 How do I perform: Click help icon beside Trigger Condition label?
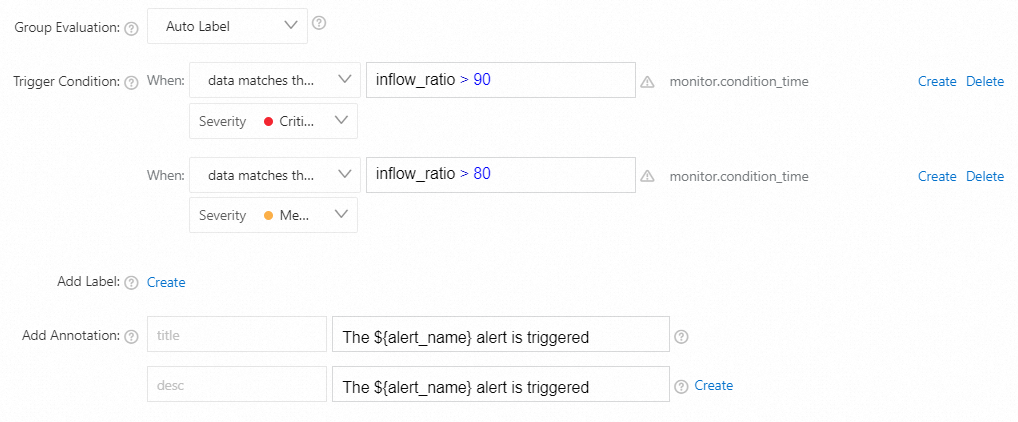(x=131, y=83)
